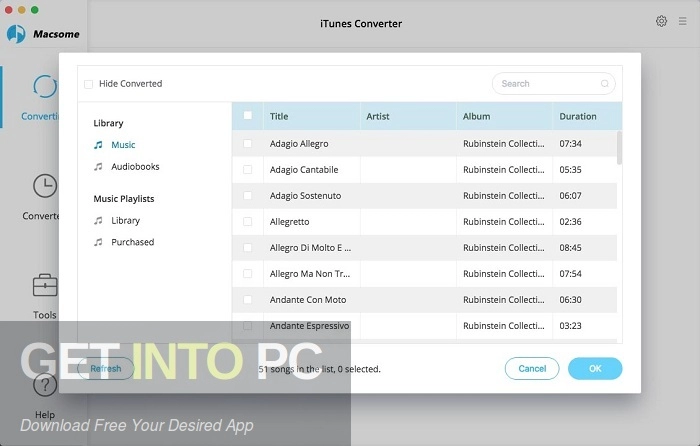Check the Adagio Sostenuto row checkbox
Viewport: 700px width, 446px height.
point(247,196)
